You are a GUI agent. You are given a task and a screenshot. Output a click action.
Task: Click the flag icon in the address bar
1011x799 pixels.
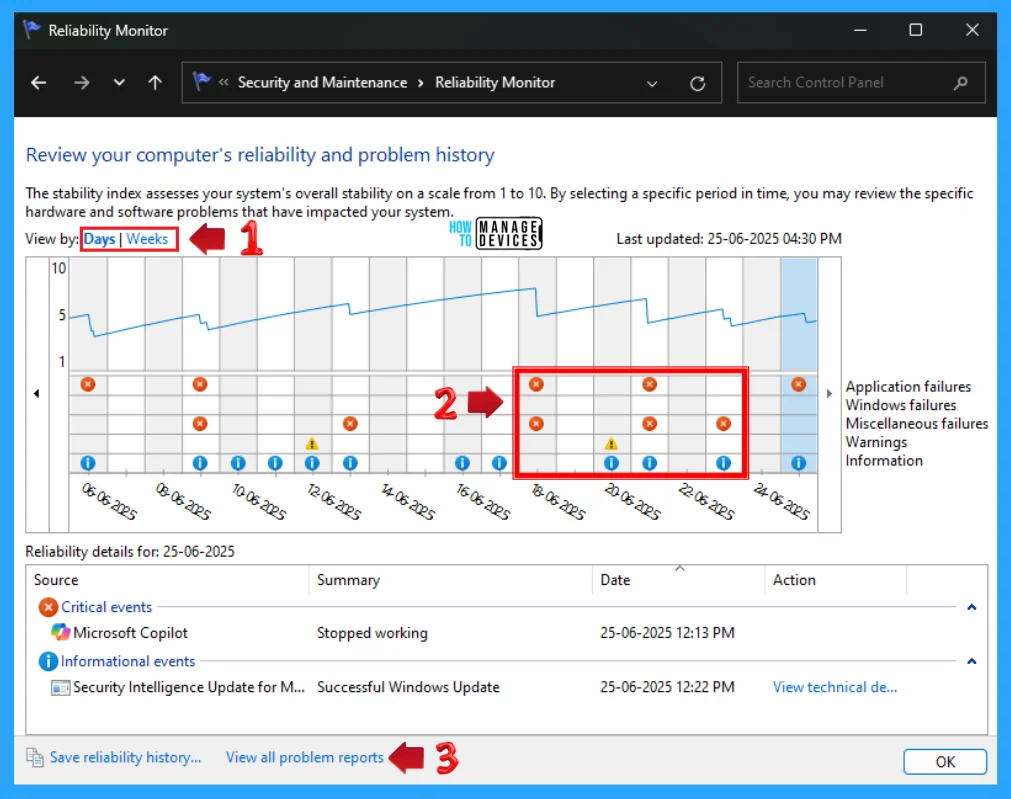click(x=202, y=81)
